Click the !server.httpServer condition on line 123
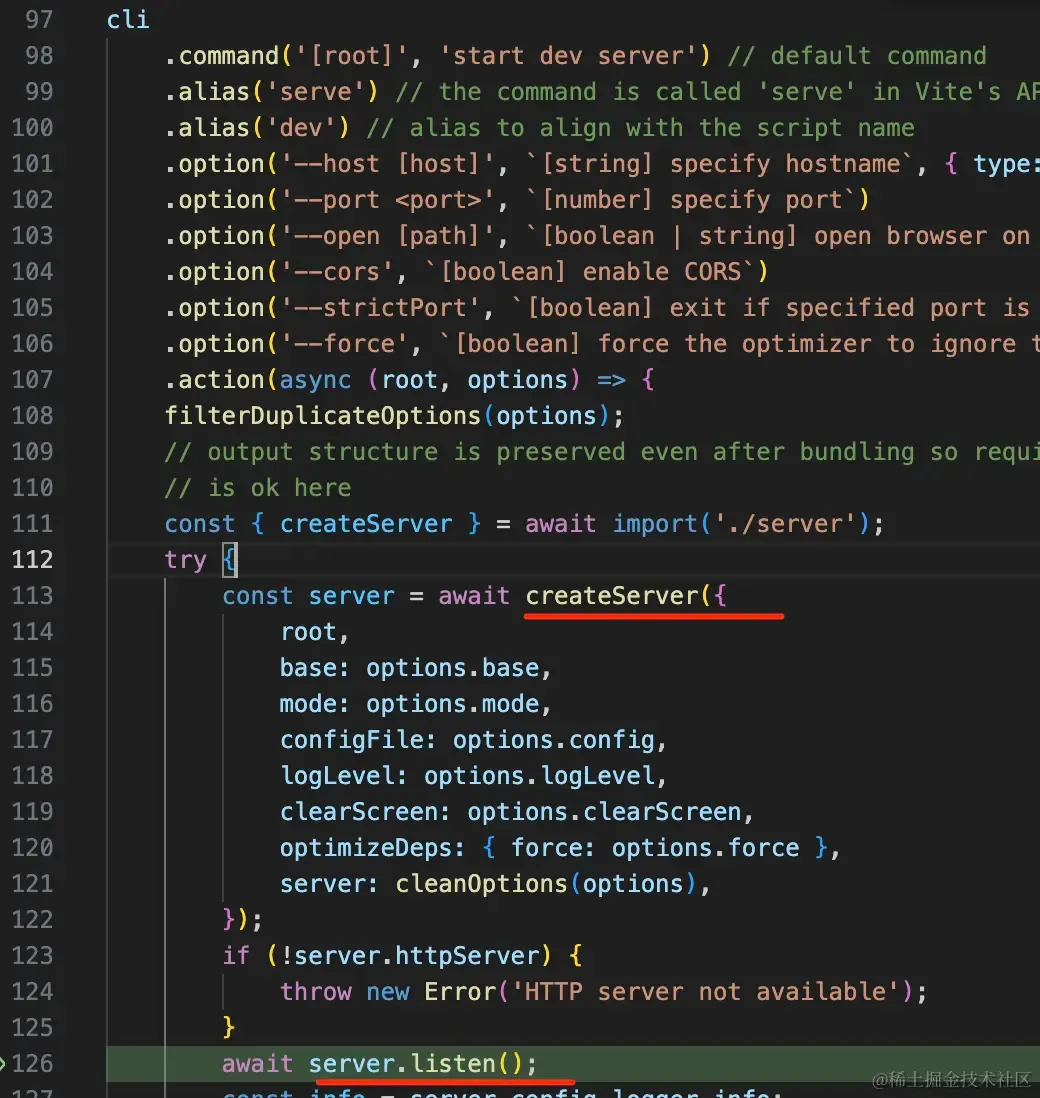 tap(410, 956)
